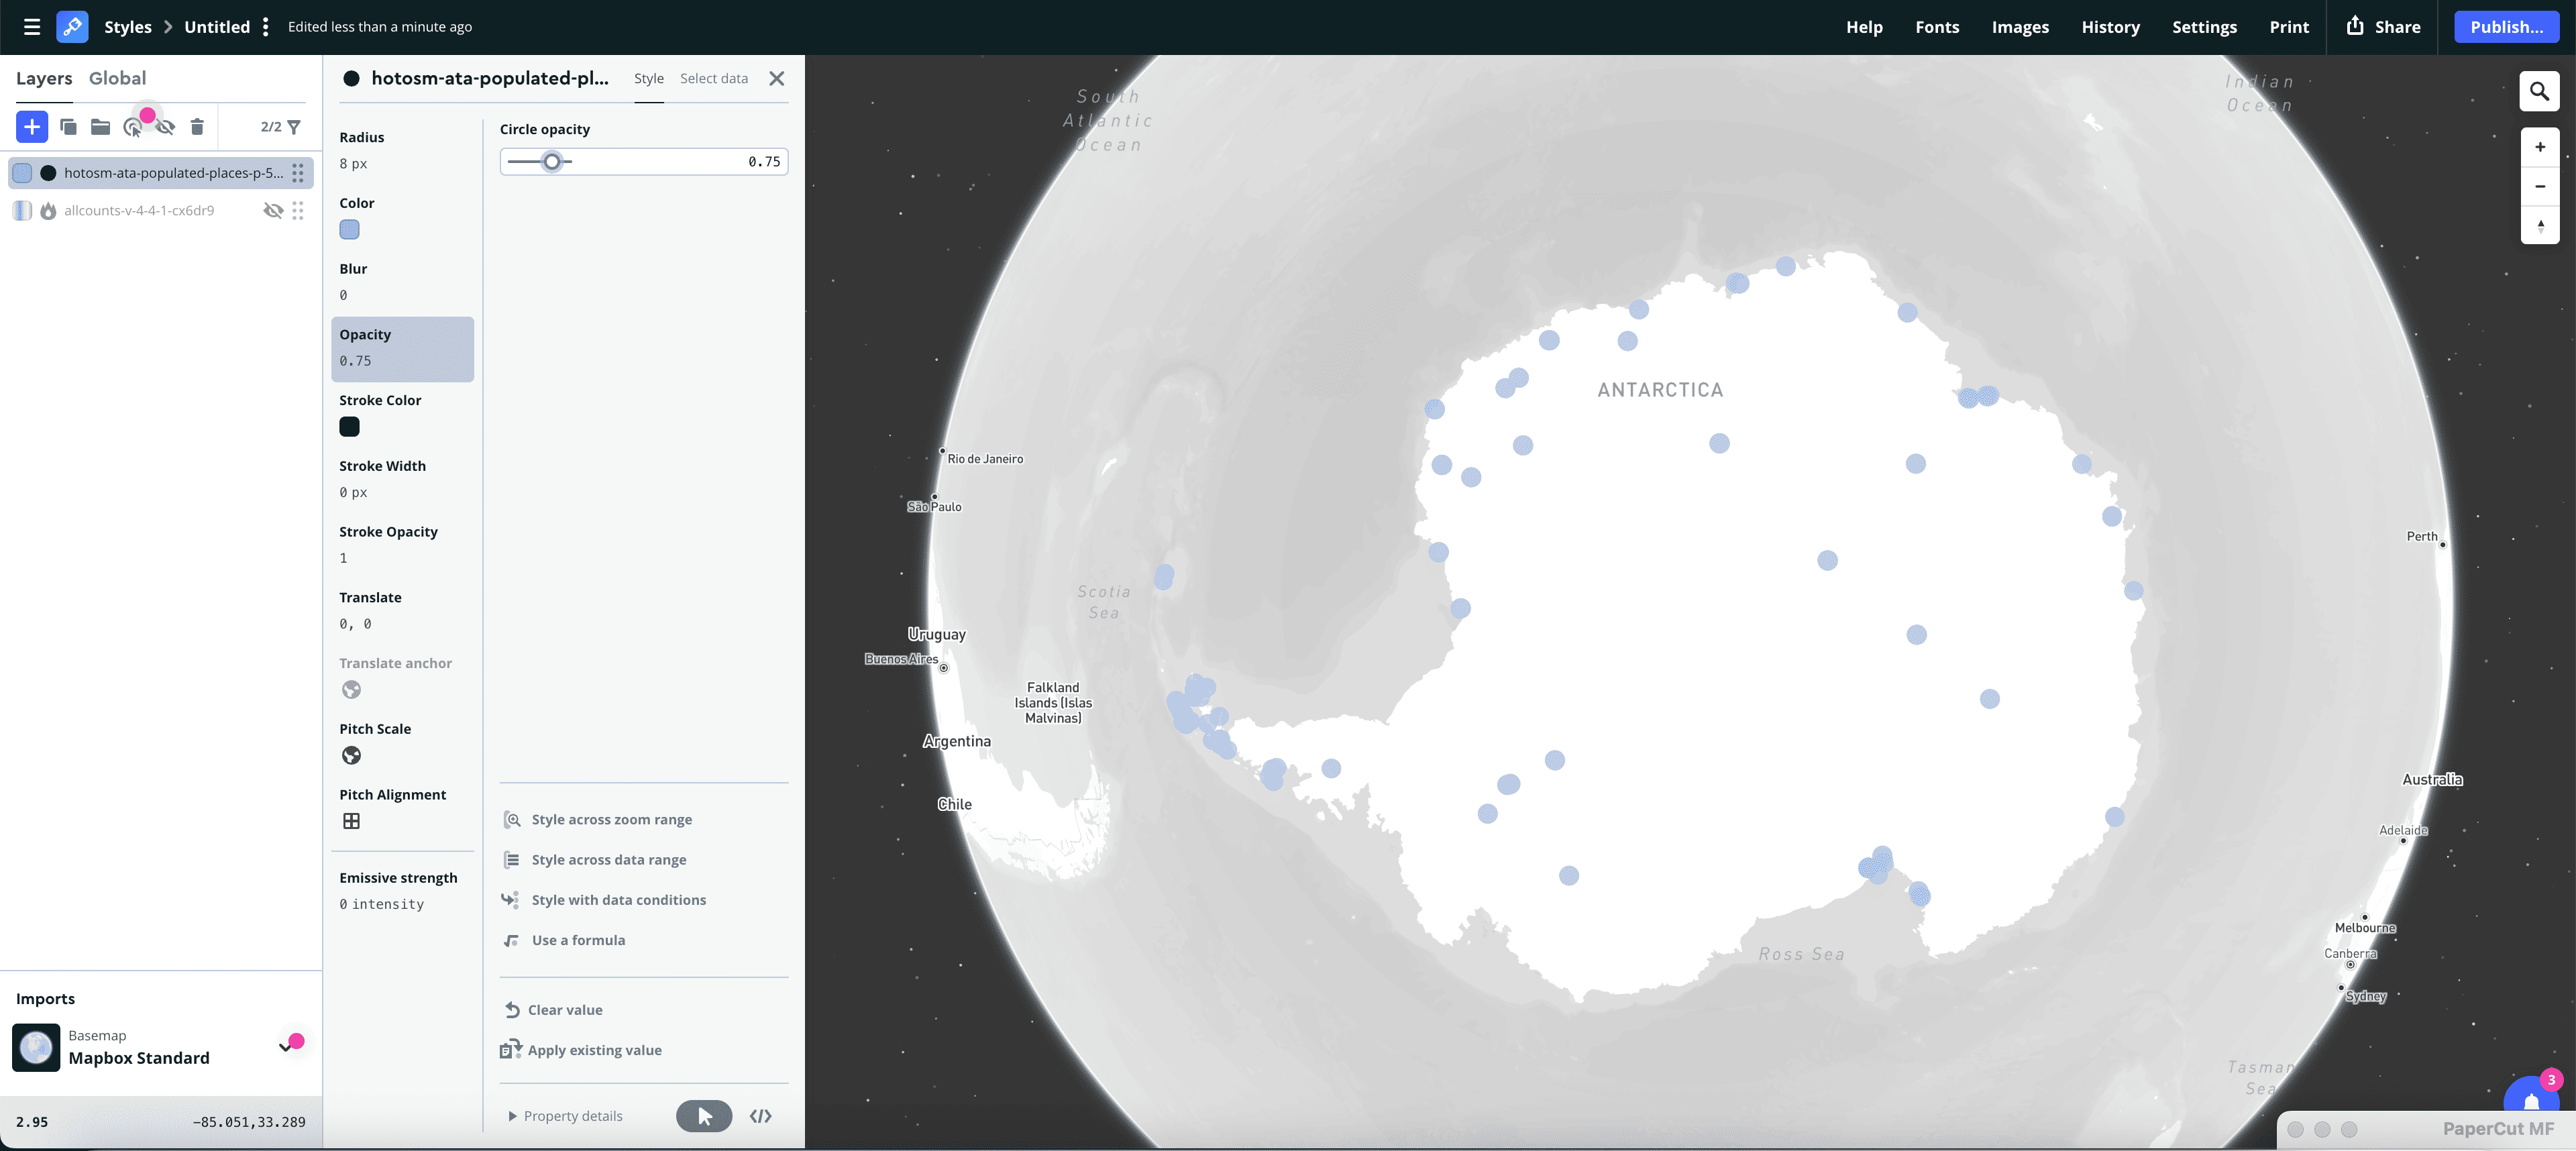The width and height of the screenshot is (2576, 1151).
Task: Click the select layer on map icon
Action: tap(133, 127)
